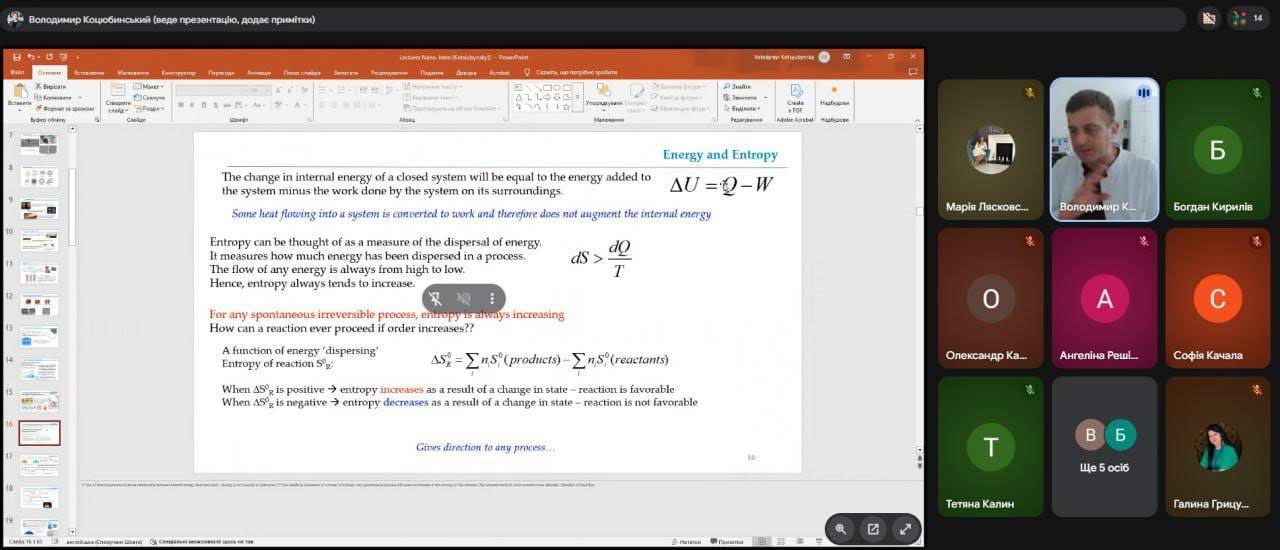The width and height of the screenshot is (1280, 550).
Task: Click the Undo arrow in PowerPoint quick access
Action: [x=31, y=56]
